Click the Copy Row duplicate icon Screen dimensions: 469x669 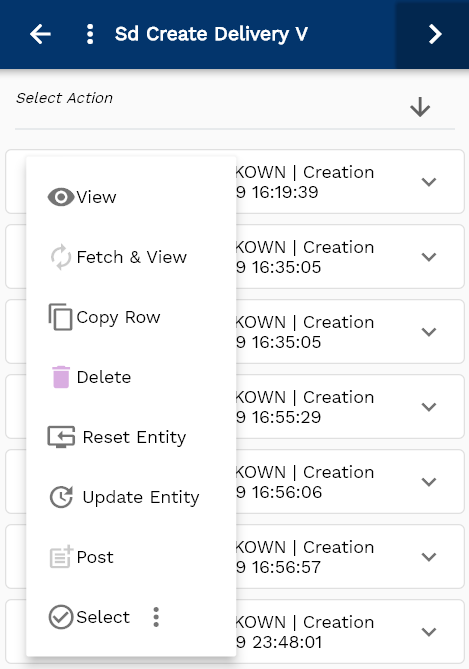tap(60, 317)
